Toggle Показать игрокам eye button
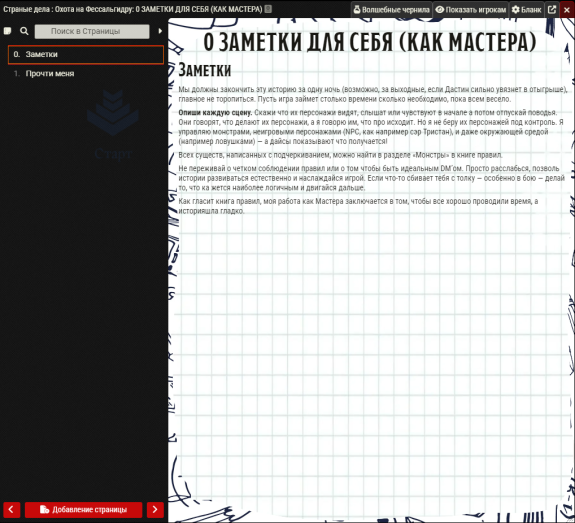This screenshot has height=523, width=575. 470,10
